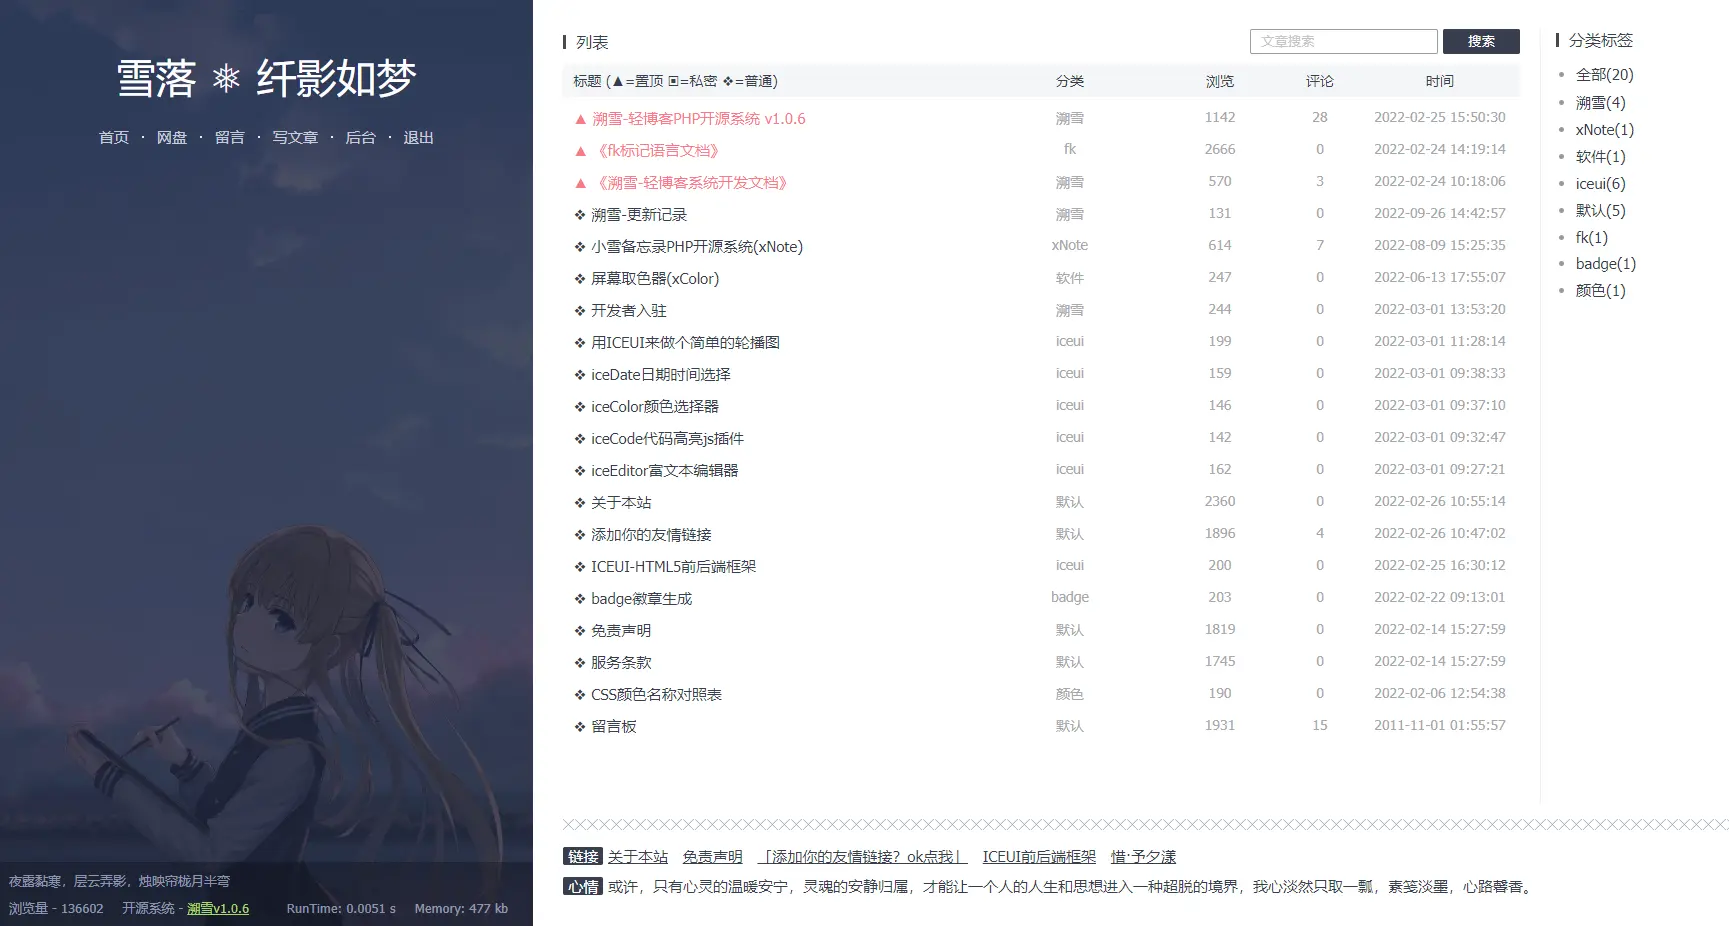
Task: Open 《溯雪-轻博客系统开发文档》 article
Action: click(x=692, y=183)
